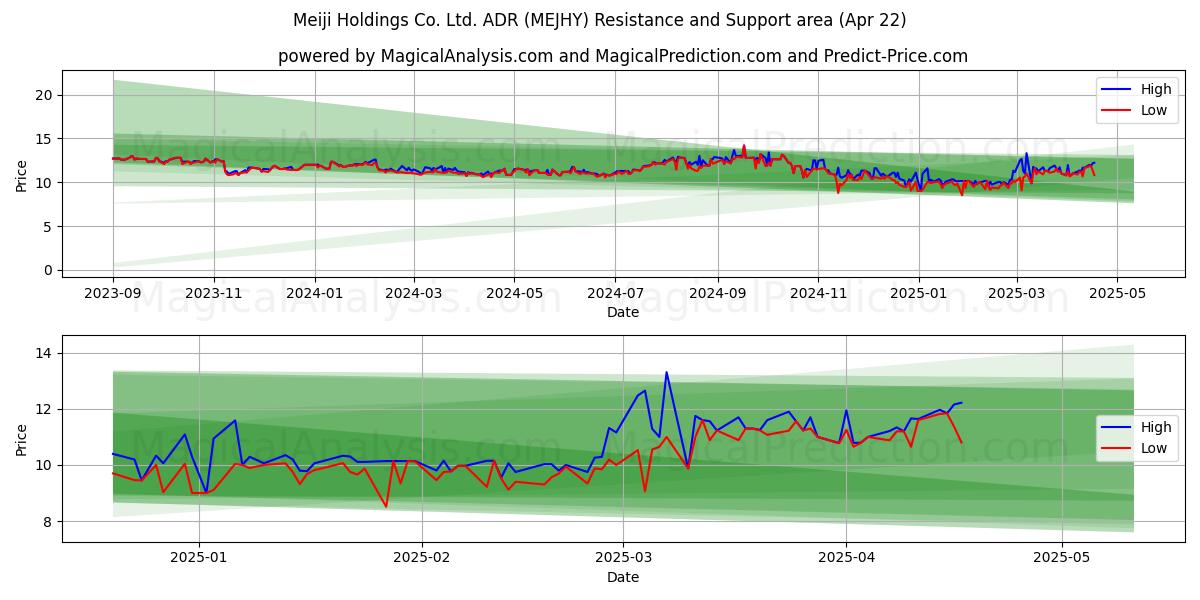Click the end of the blue High line in bottom chart
Viewport: 1200px width, 600px height.
pos(961,402)
